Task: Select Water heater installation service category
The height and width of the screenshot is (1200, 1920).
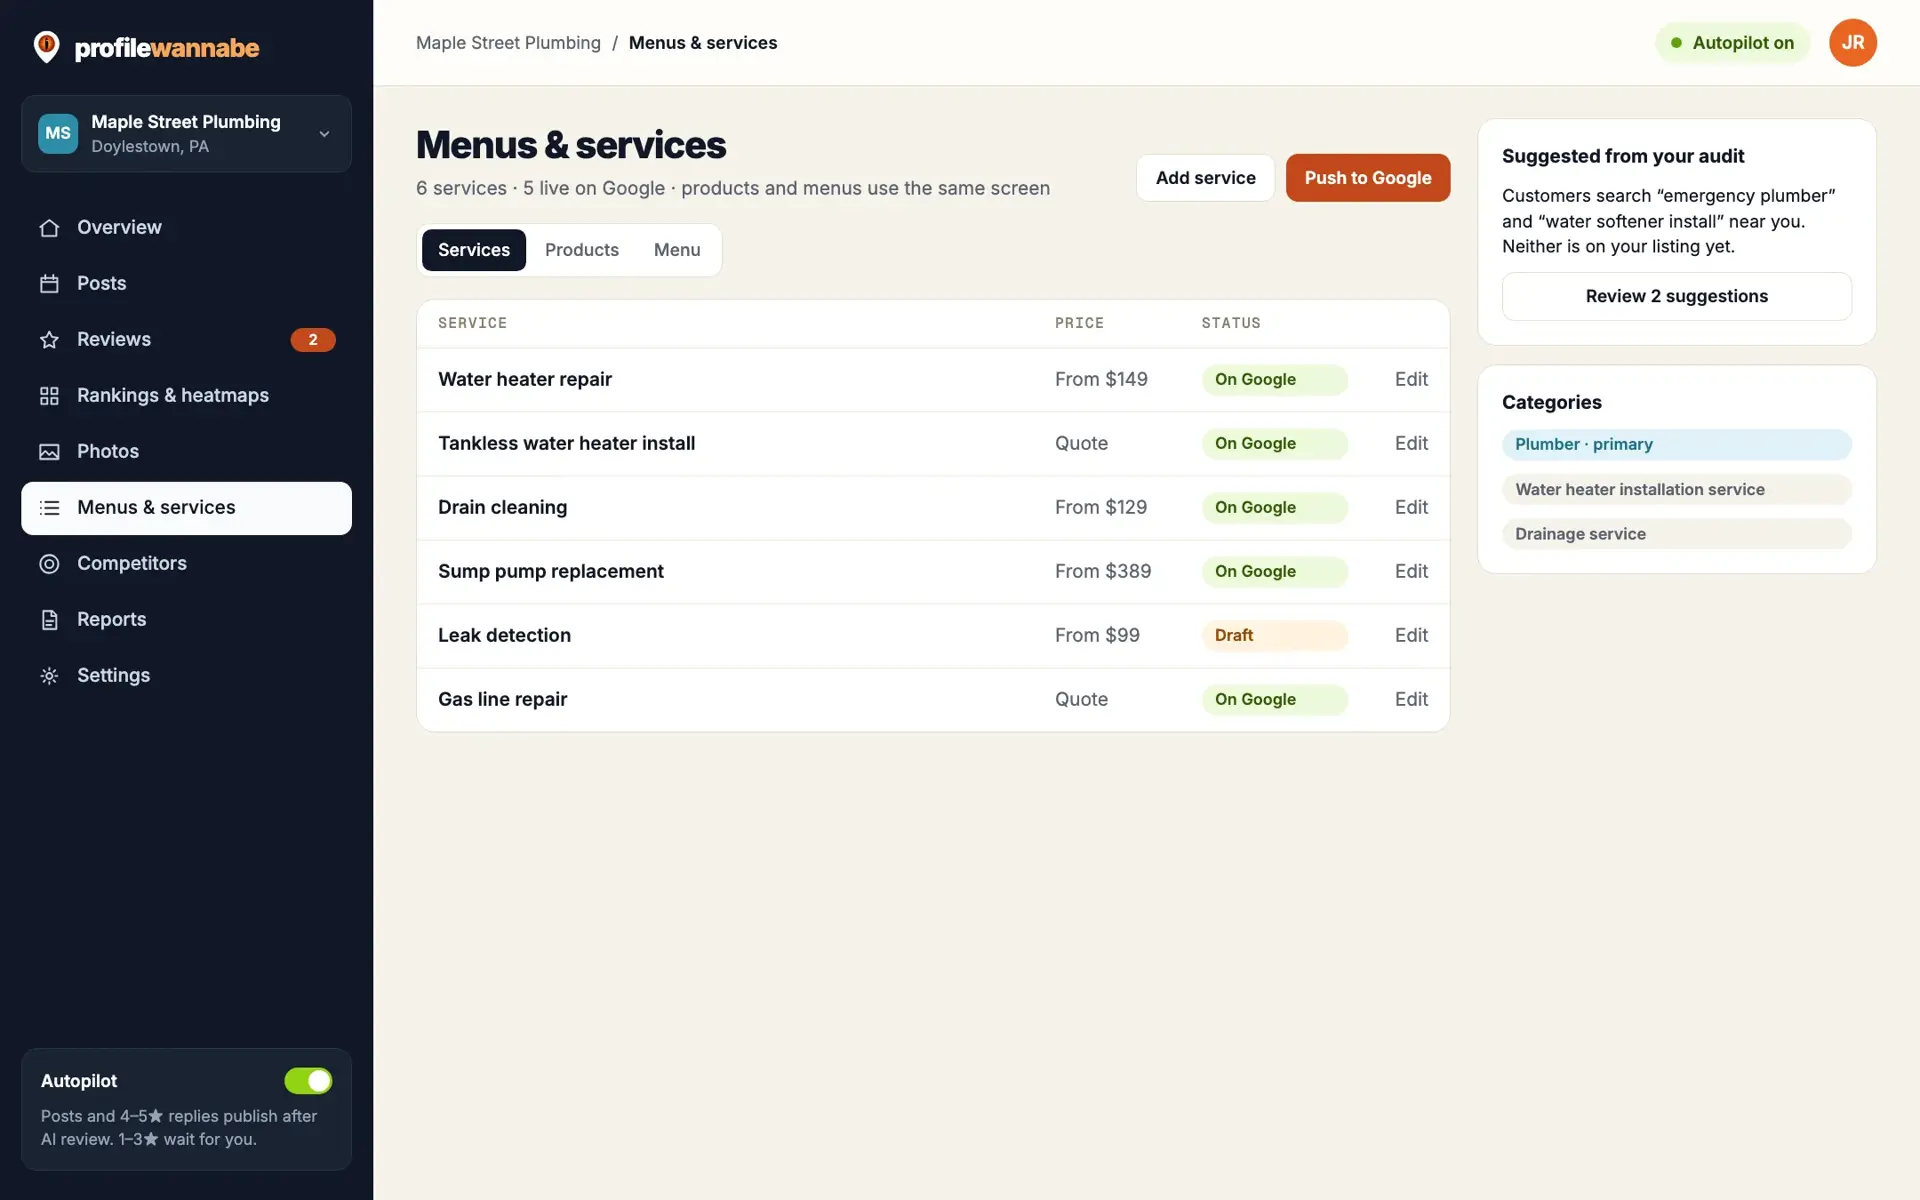Action: click(x=1677, y=490)
